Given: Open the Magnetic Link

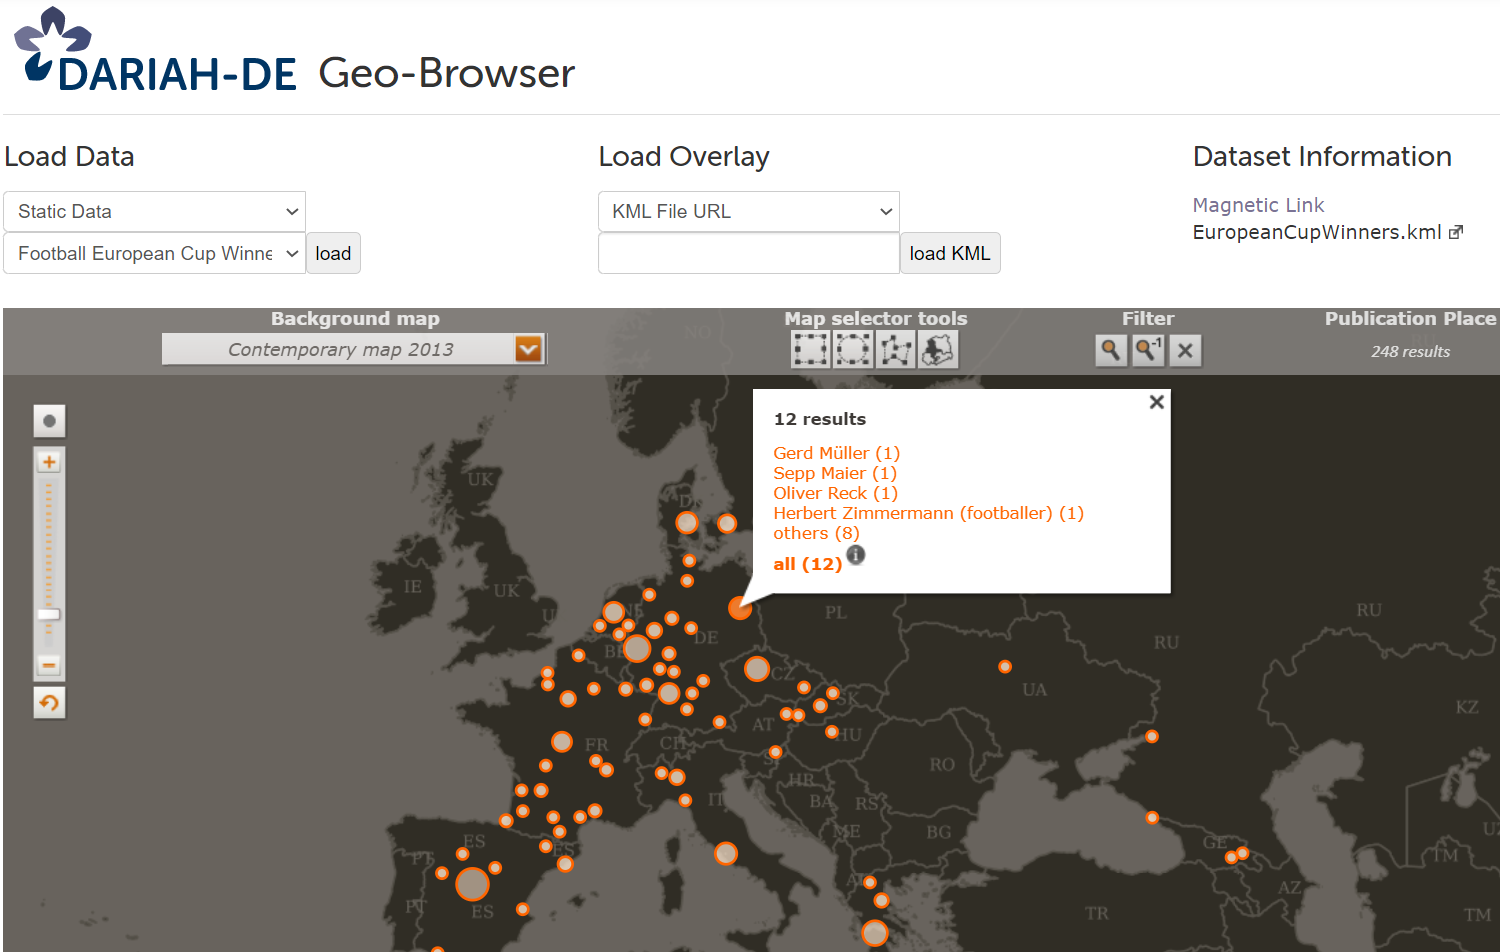Looking at the screenshot, I should point(1258,204).
